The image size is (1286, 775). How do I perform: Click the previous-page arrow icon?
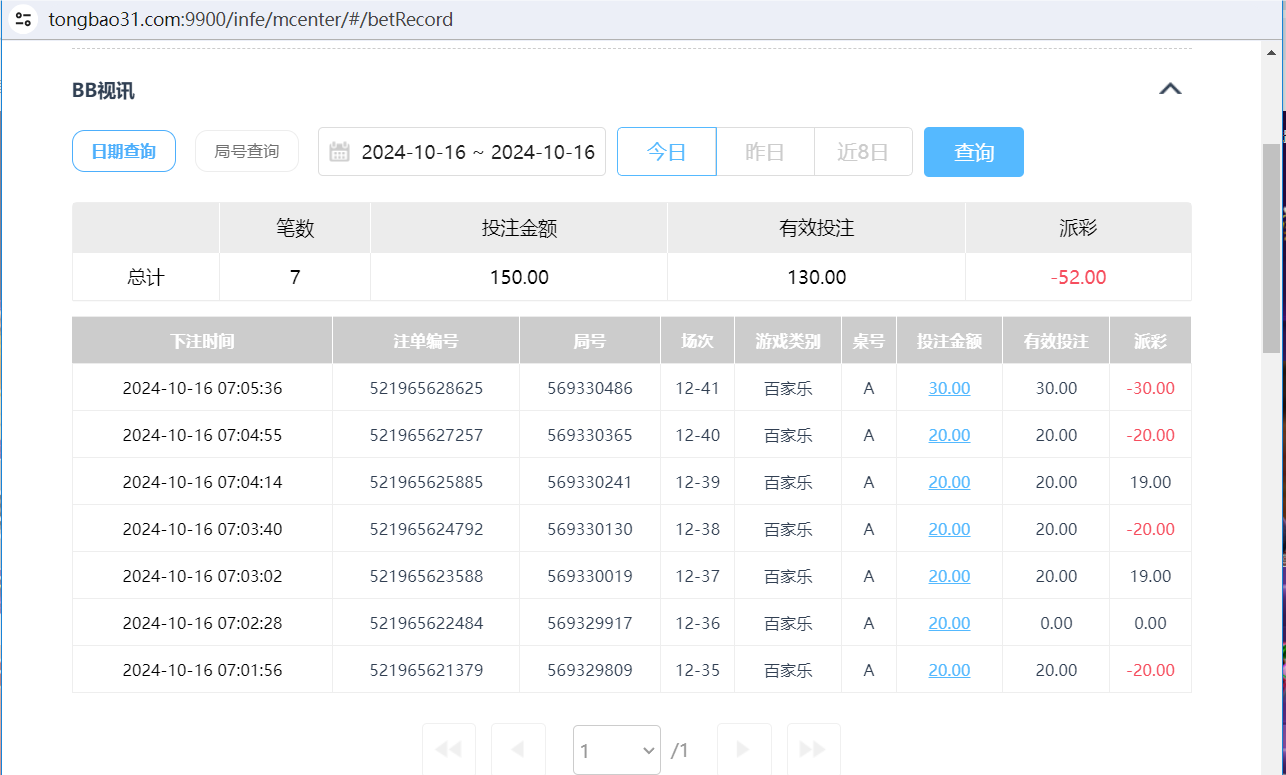pyautogui.click(x=518, y=749)
